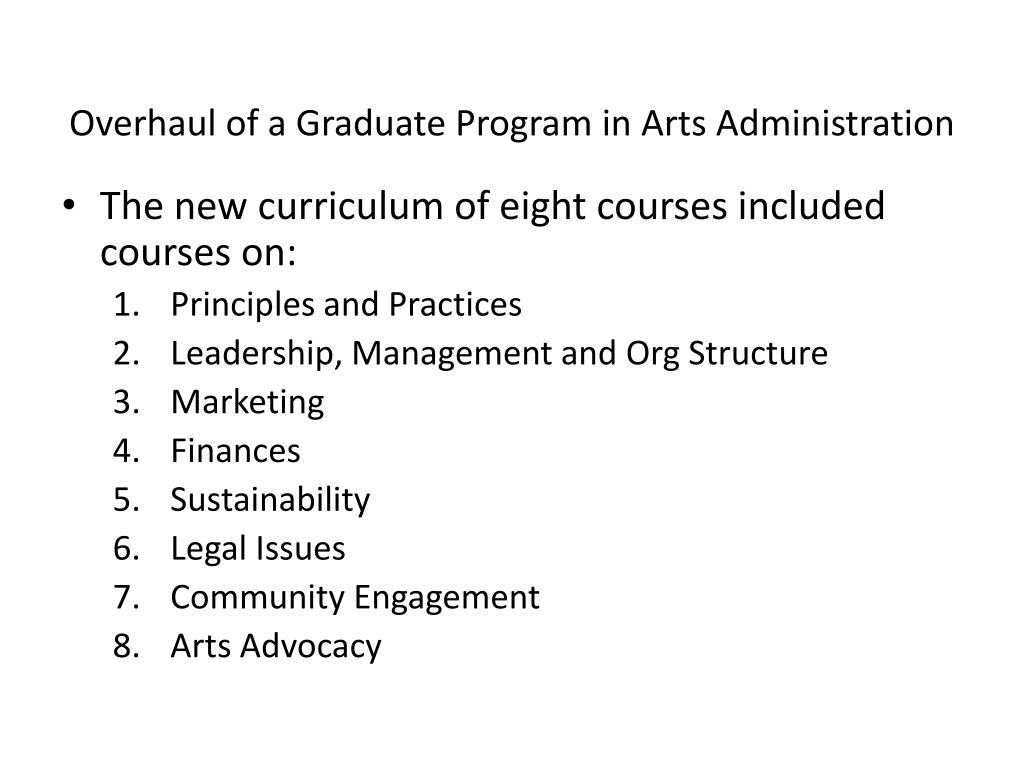
Task: Click the number 5 list marker
Action: pyautogui.click(x=127, y=500)
